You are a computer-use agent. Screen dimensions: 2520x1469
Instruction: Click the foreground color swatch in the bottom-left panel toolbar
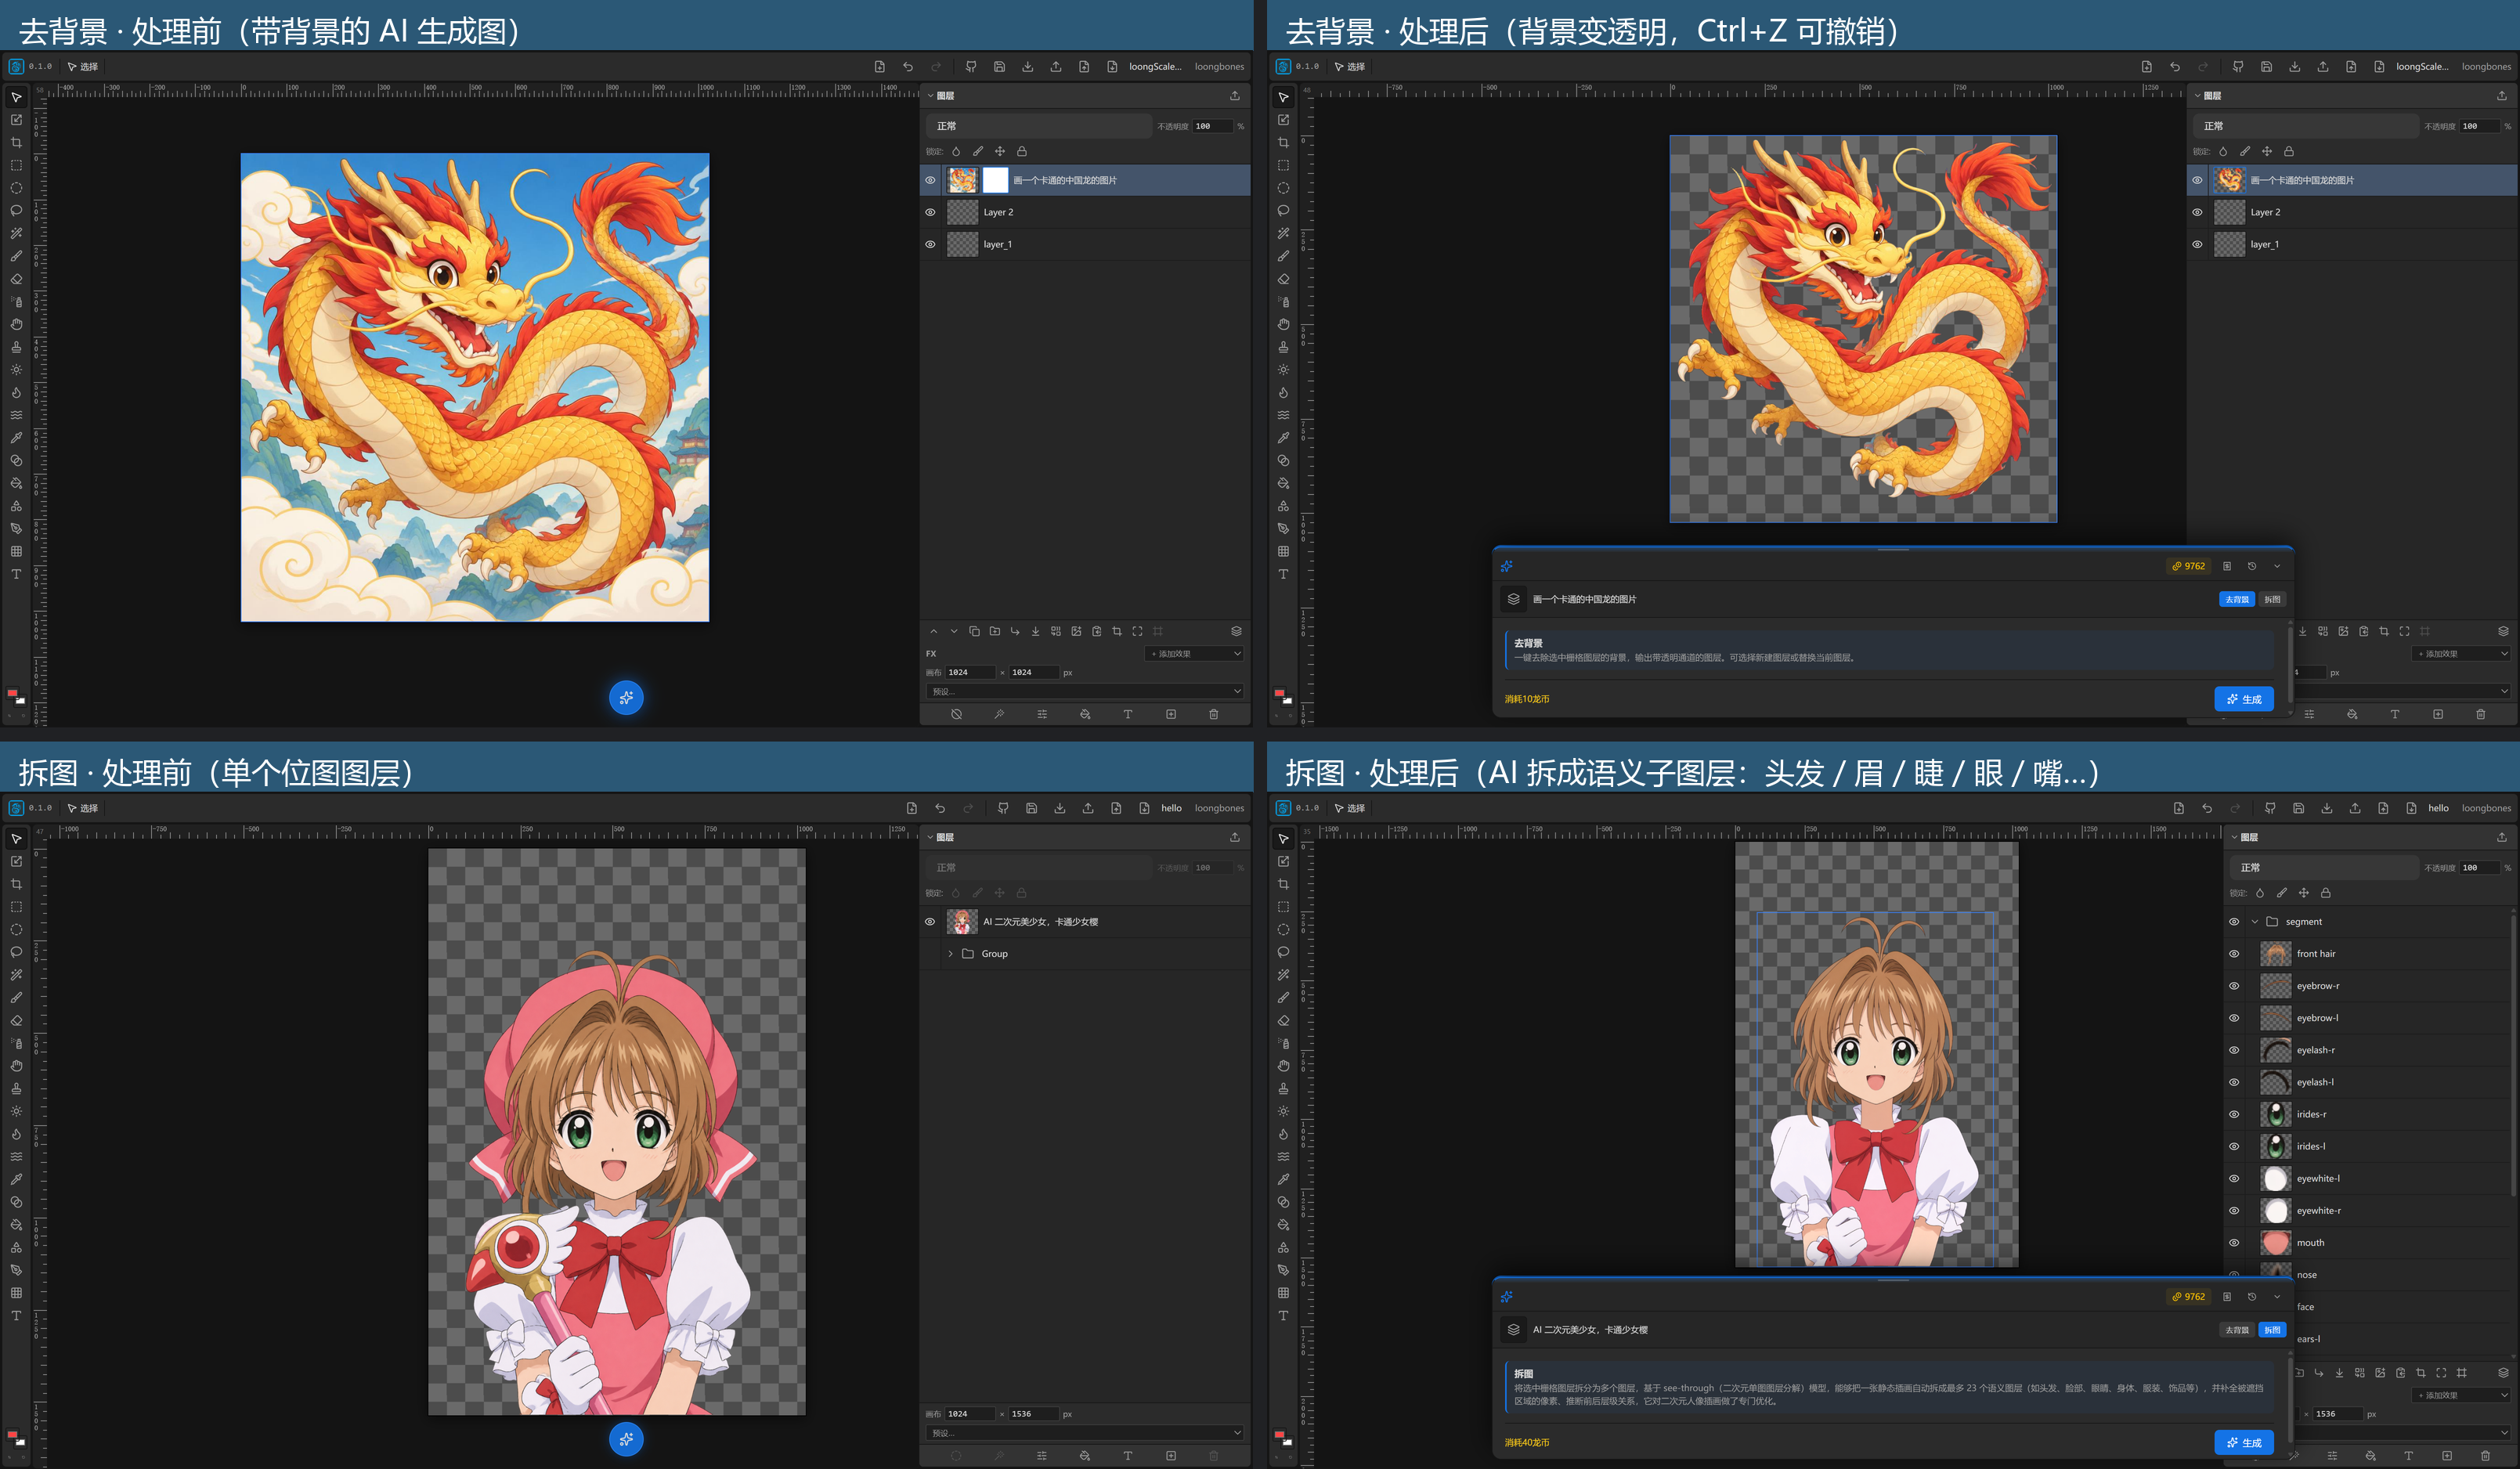[x=12, y=1434]
